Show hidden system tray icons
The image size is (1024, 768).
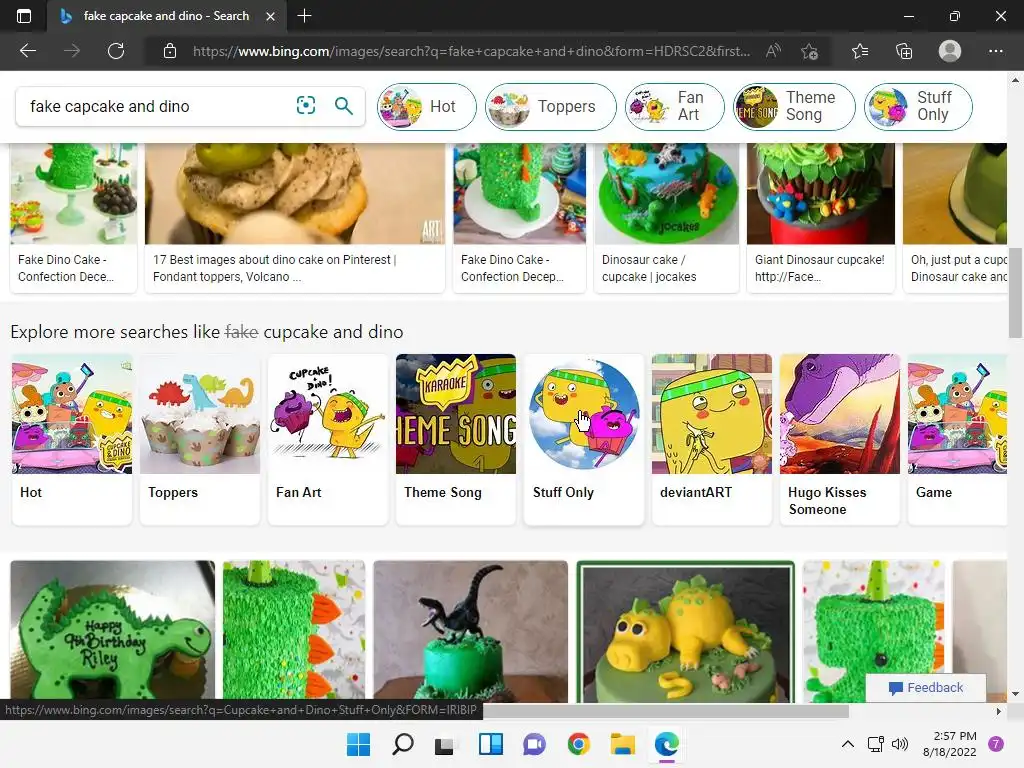(x=847, y=744)
